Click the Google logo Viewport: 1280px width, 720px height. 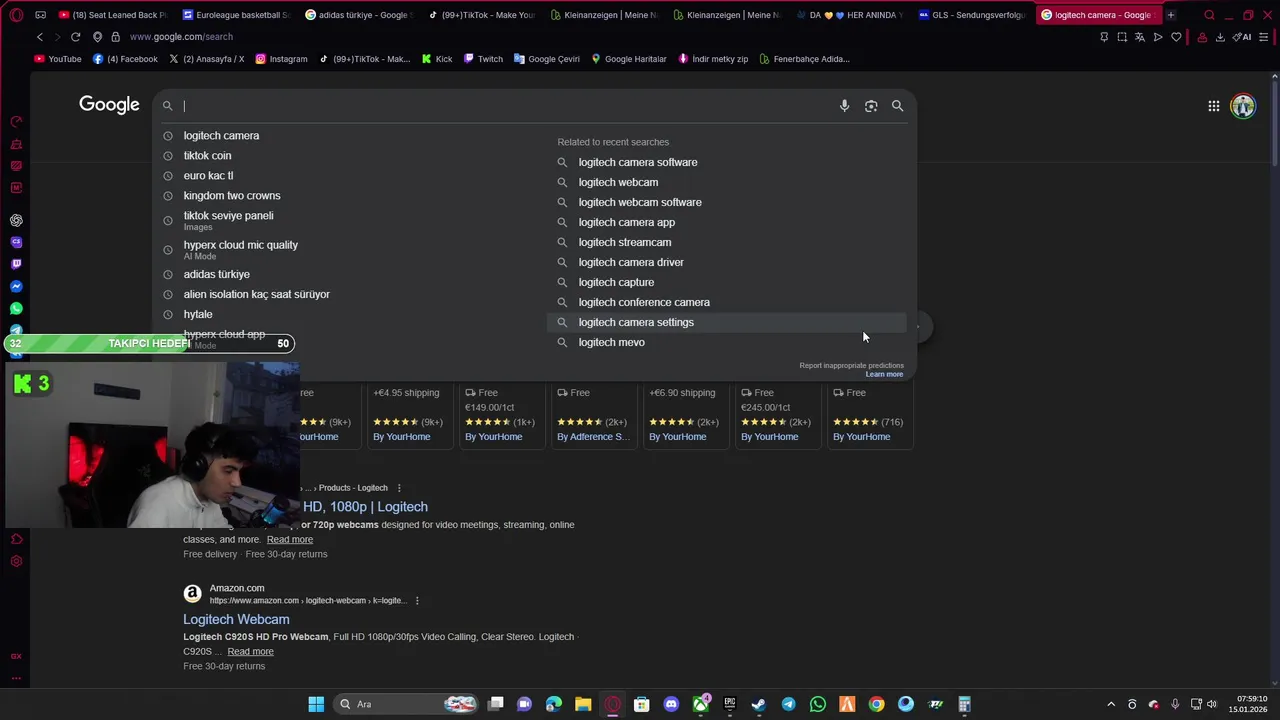[109, 105]
